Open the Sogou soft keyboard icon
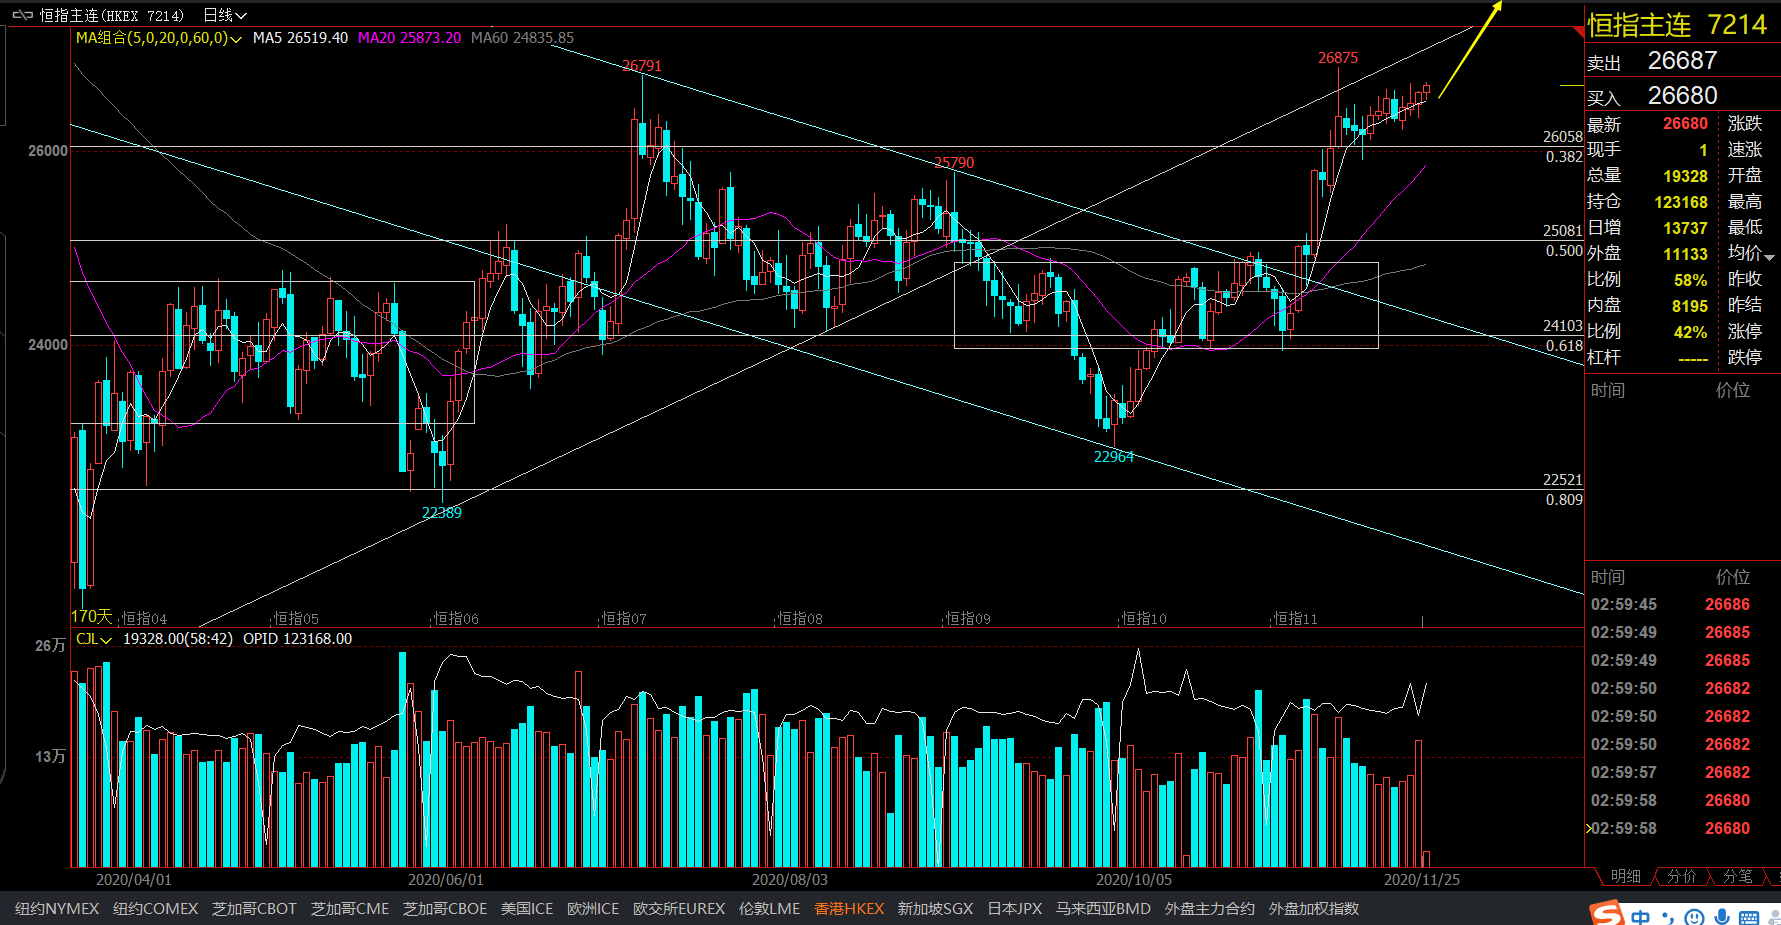This screenshot has width=1781, height=925. [x=1749, y=917]
